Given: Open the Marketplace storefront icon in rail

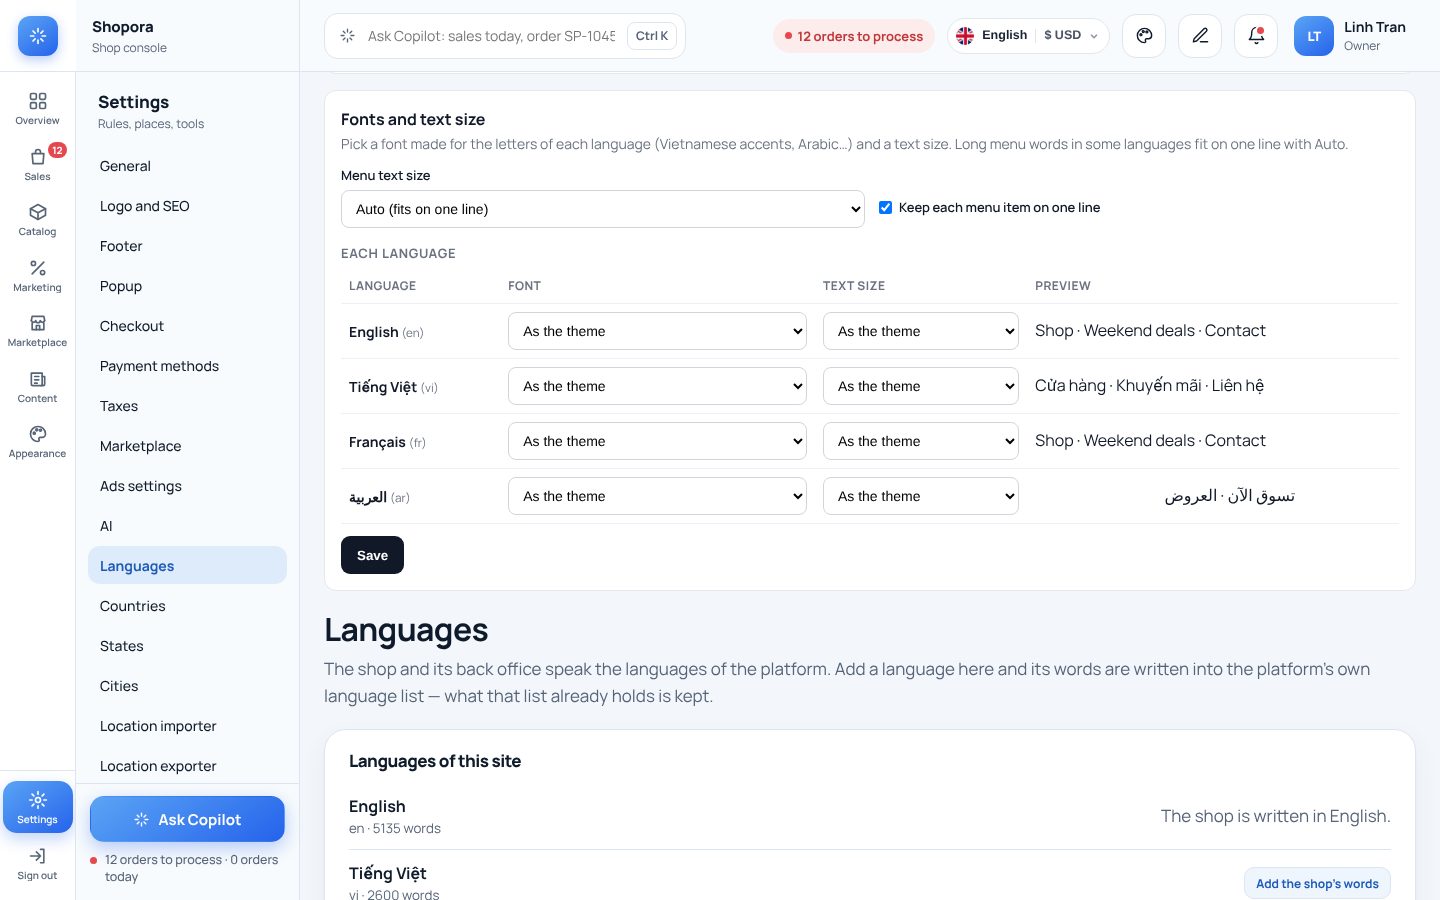Looking at the screenshot, I should (x=38, y=323).
